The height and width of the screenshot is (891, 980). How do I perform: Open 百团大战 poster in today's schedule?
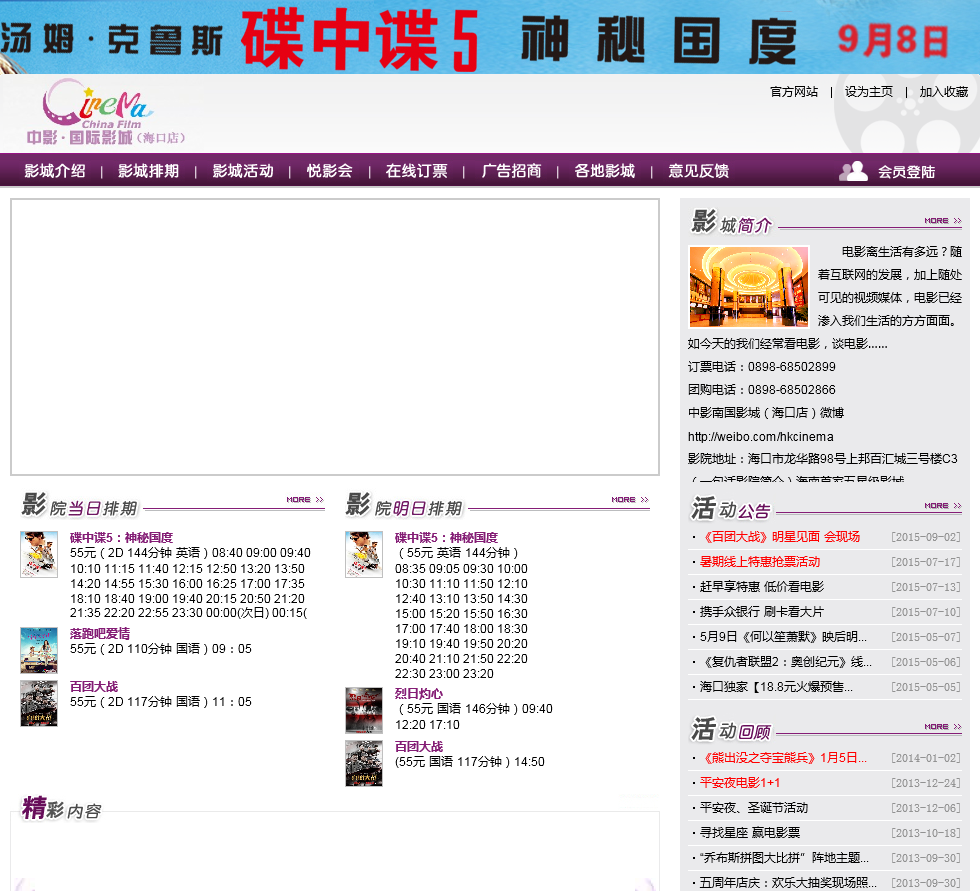click(x=39, y=703)
